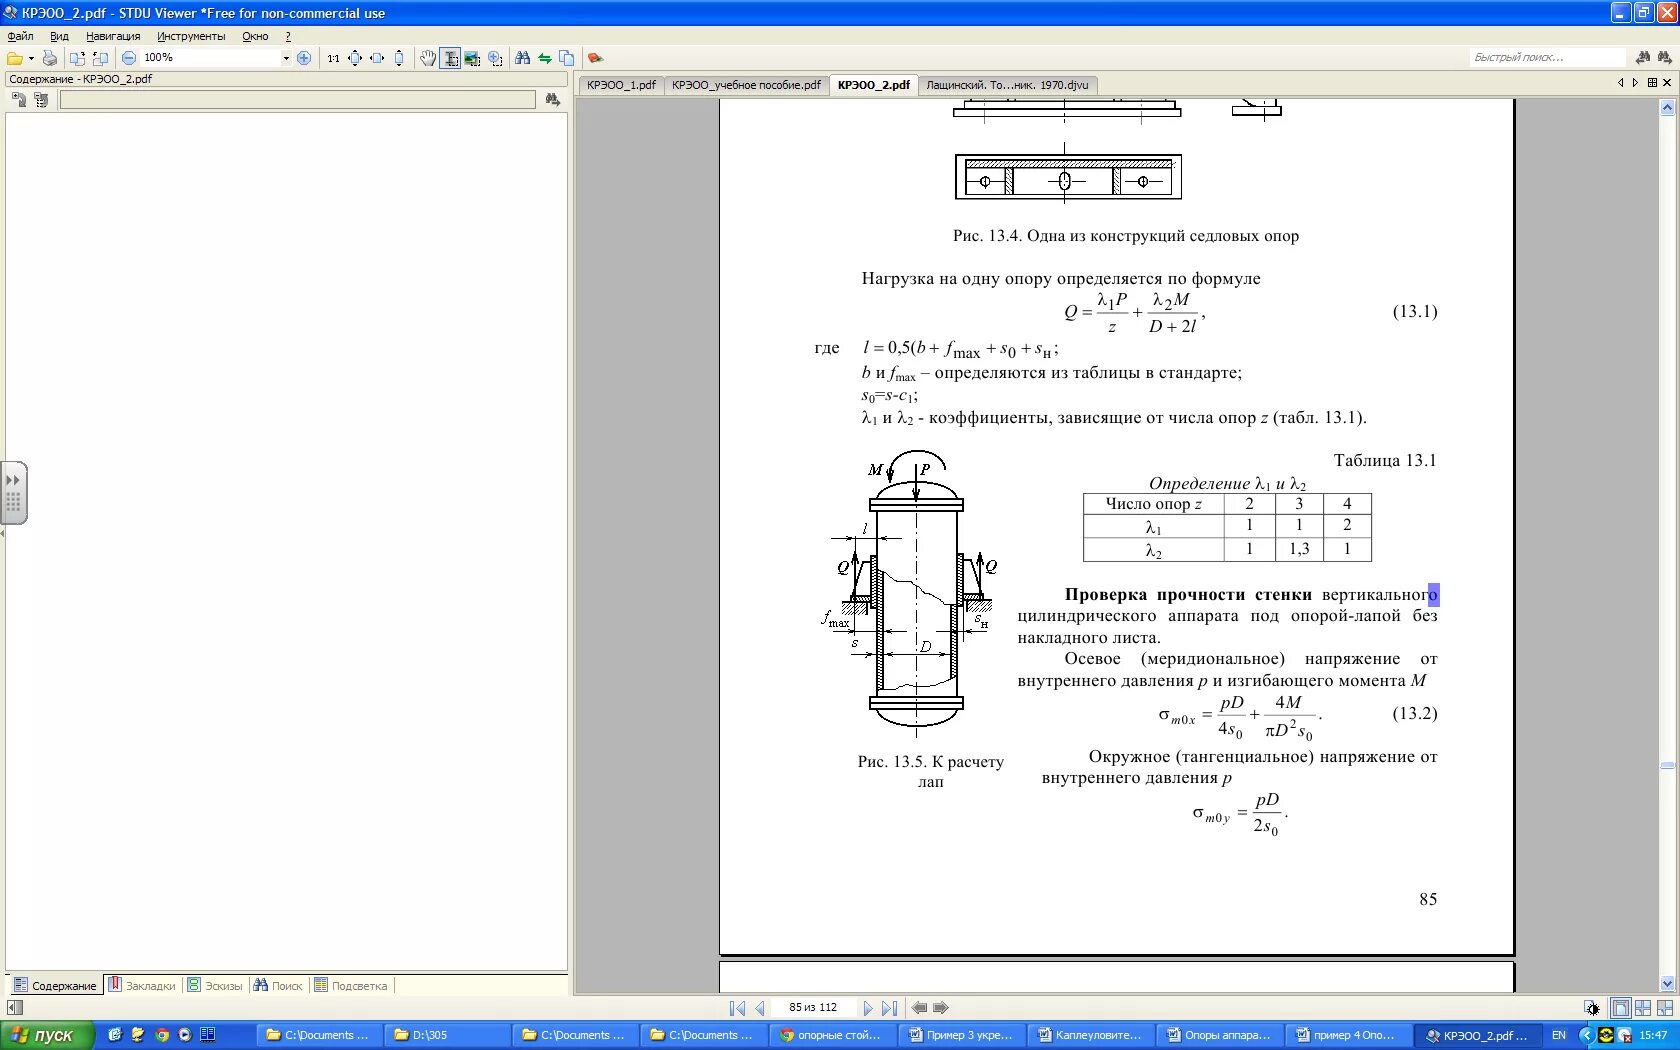Click the quick search field
Viewport: 1680px width, 1050px height.
click(x=1546, y=58)
